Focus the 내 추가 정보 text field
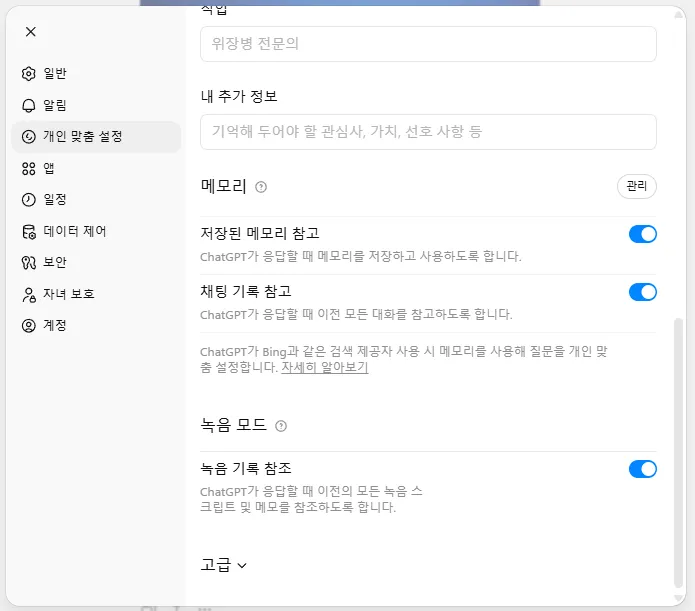 pos(428,132)
